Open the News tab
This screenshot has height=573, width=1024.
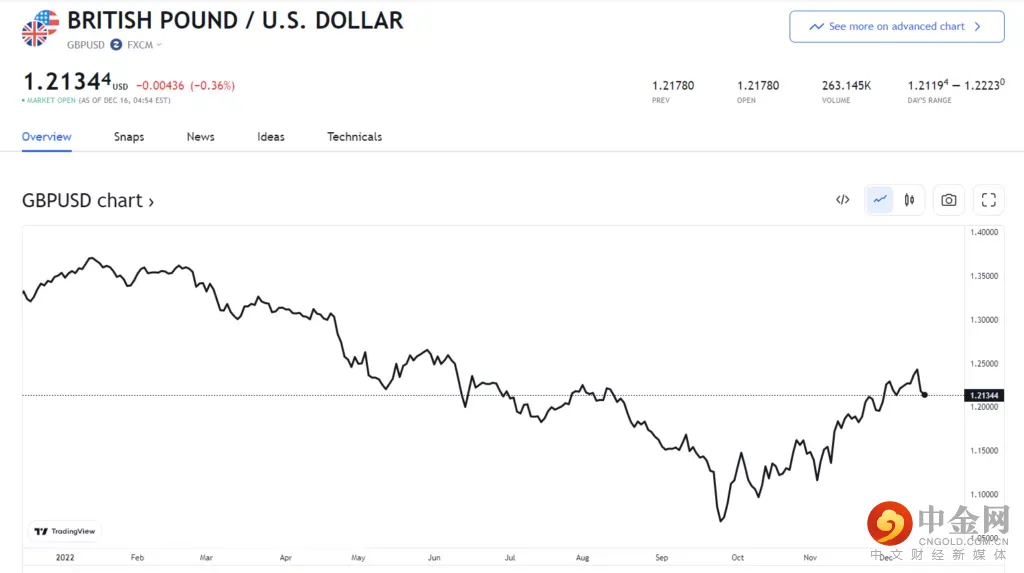click(200, 137)
